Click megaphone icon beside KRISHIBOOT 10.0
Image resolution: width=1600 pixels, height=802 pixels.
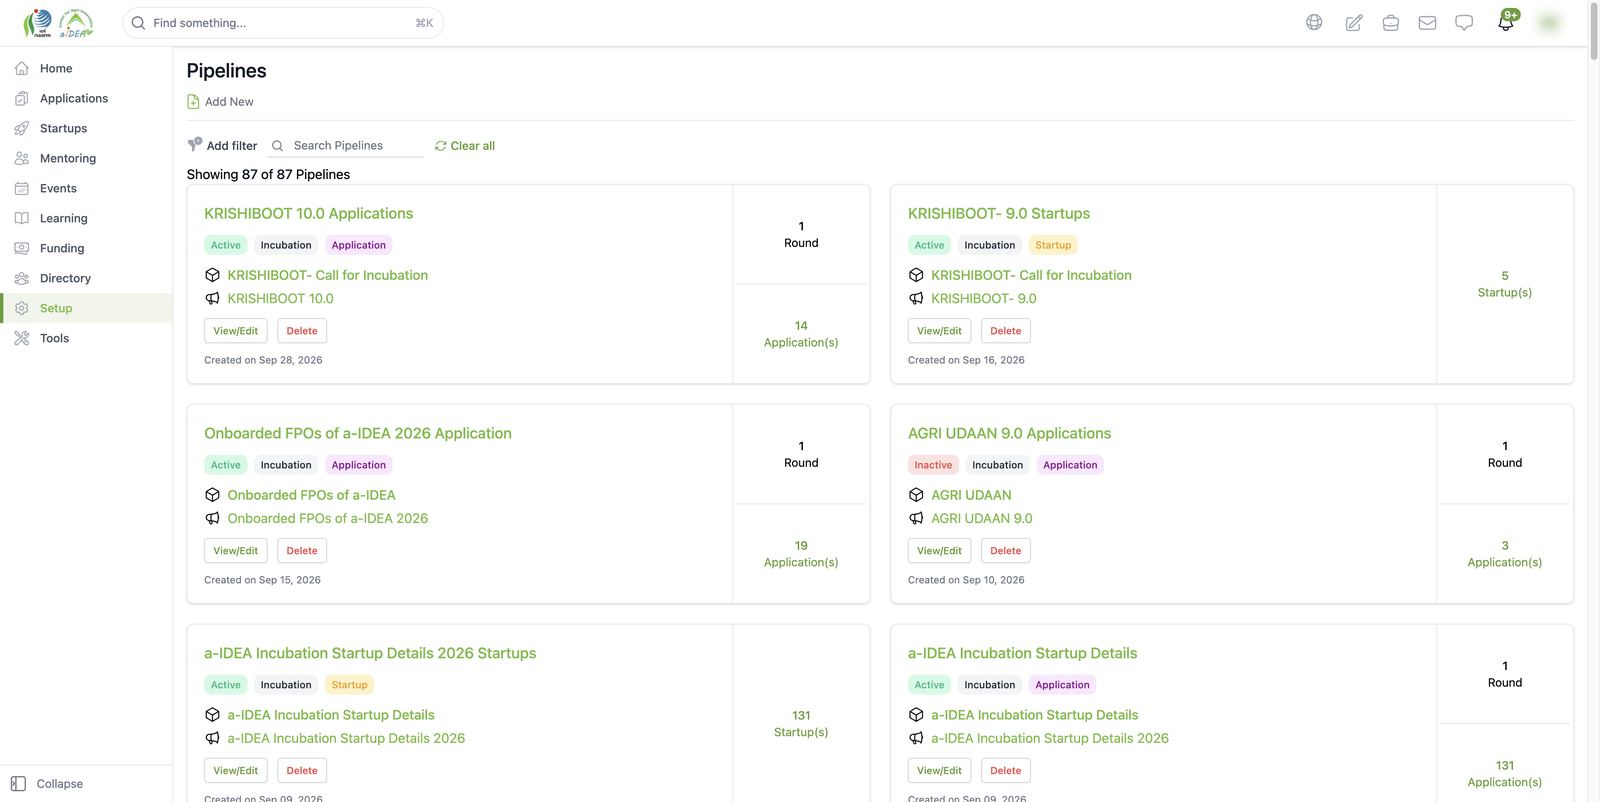(x=212, y=298)
